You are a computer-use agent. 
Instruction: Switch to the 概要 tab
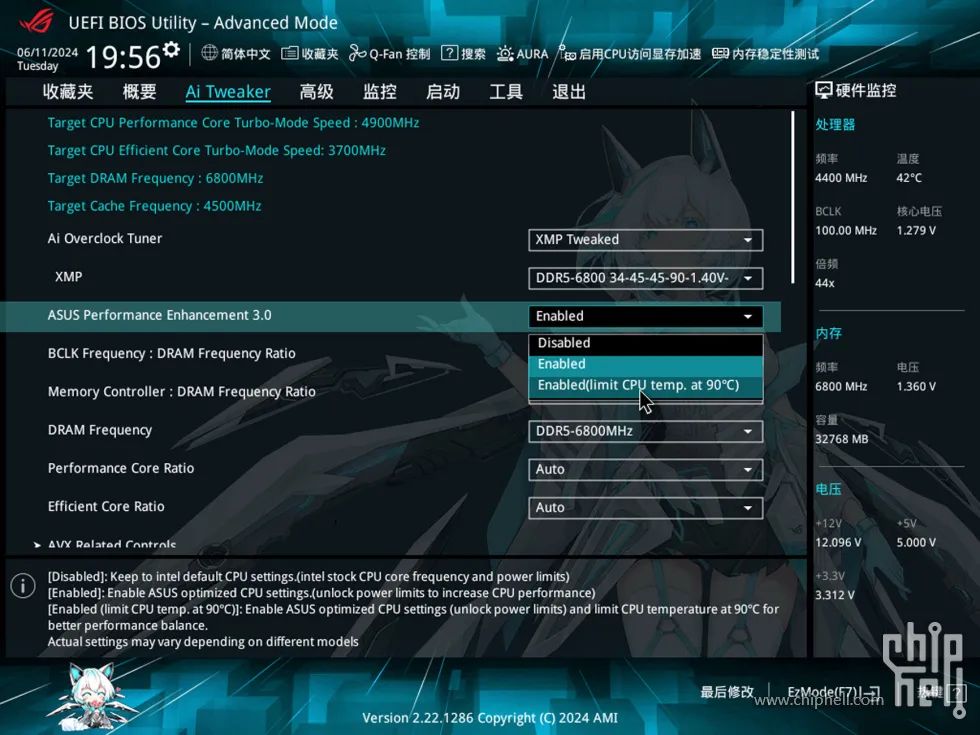tap(139, 92)
